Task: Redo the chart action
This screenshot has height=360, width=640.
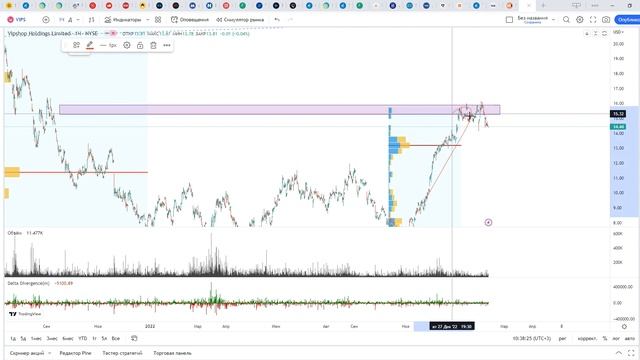Action: [291, 20]
